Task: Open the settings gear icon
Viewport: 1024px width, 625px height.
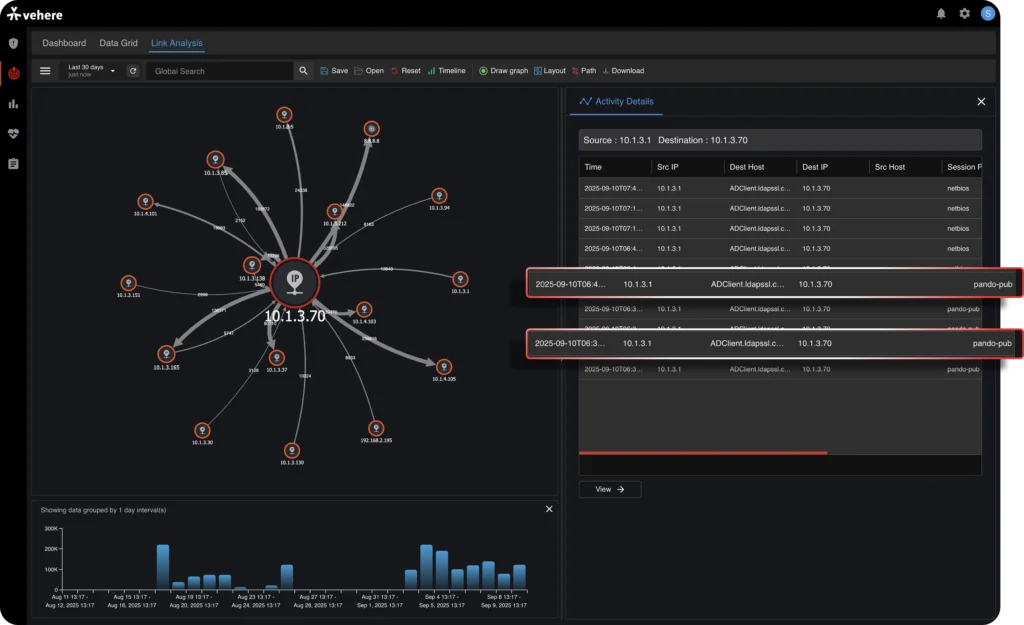Action: pyautogui.click(x=965, y=14)
